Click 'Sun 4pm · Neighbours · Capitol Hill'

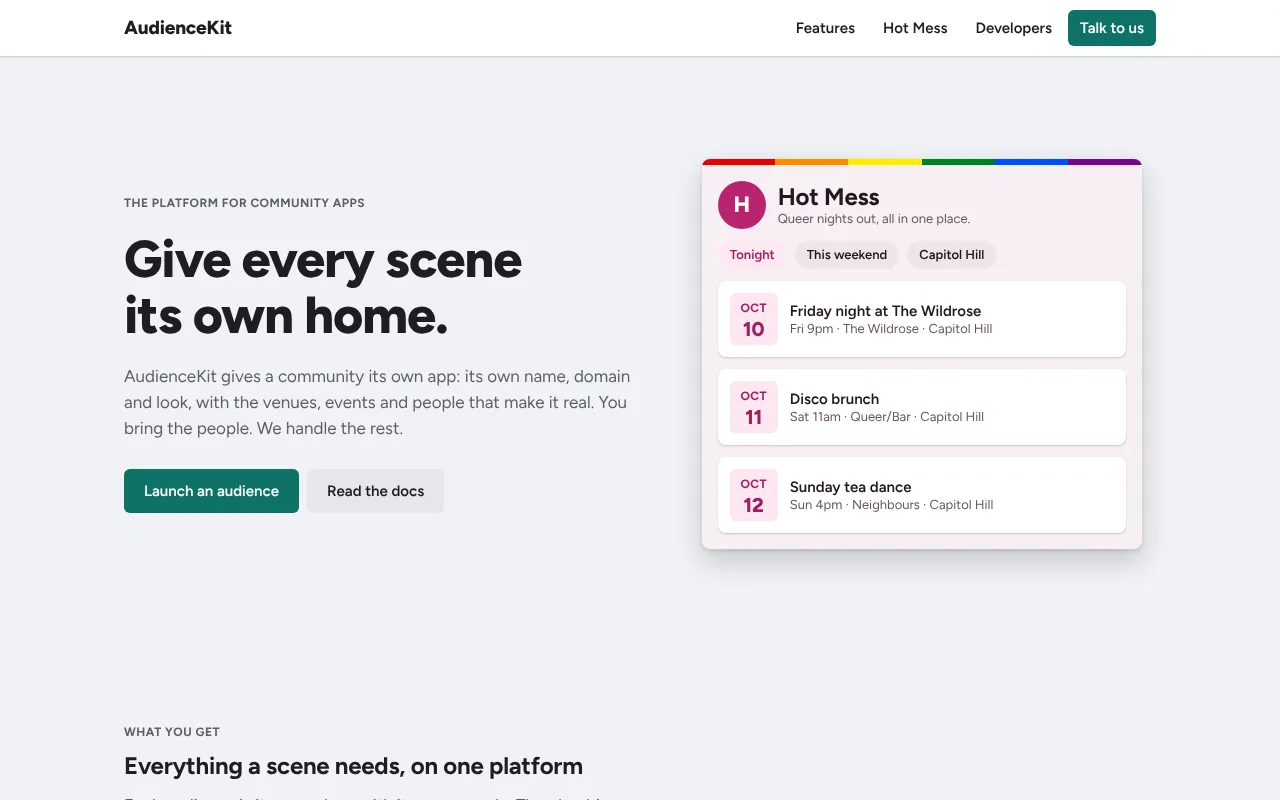click(892, 505)
